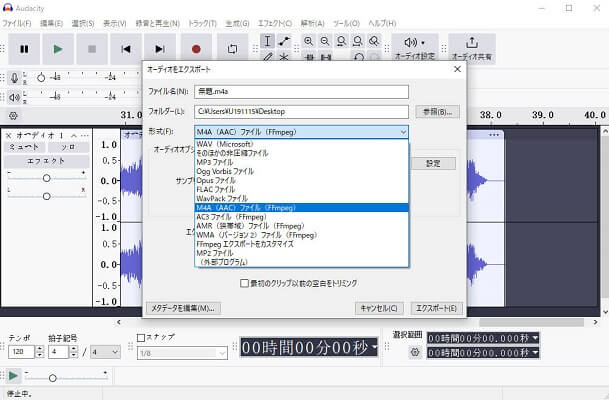Toggle ソロ (solo) on the track

69,147
